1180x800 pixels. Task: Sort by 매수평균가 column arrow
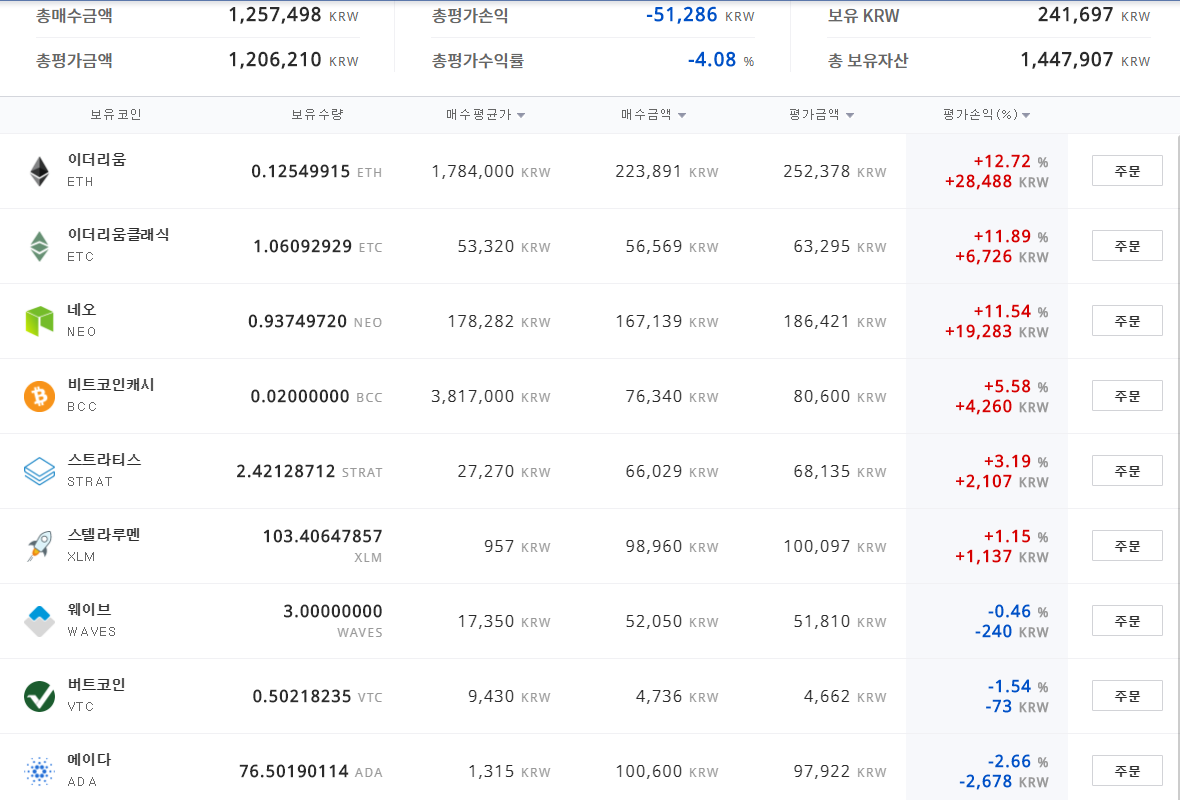[x=522, y=115]
